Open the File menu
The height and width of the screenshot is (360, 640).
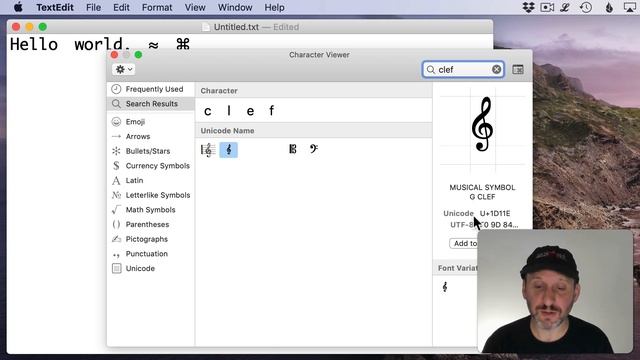pos(93,7)
